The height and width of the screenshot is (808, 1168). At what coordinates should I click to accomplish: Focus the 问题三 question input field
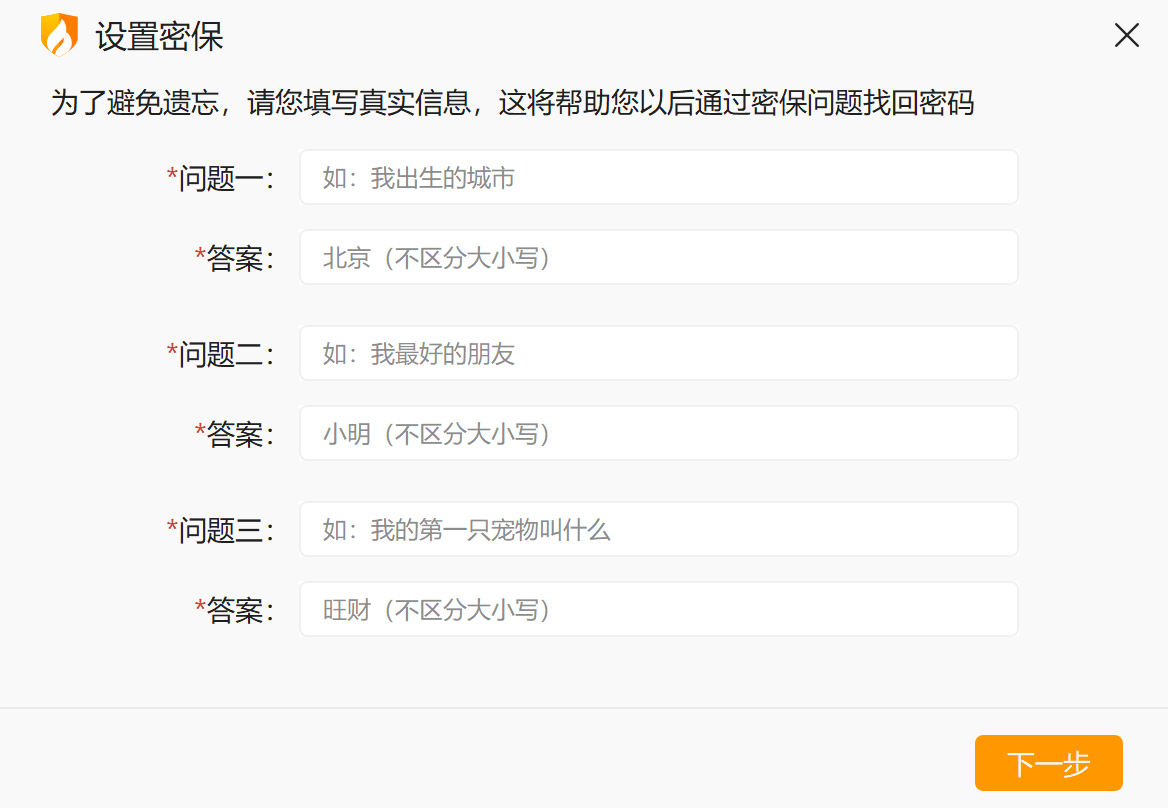tap(658, 530)
